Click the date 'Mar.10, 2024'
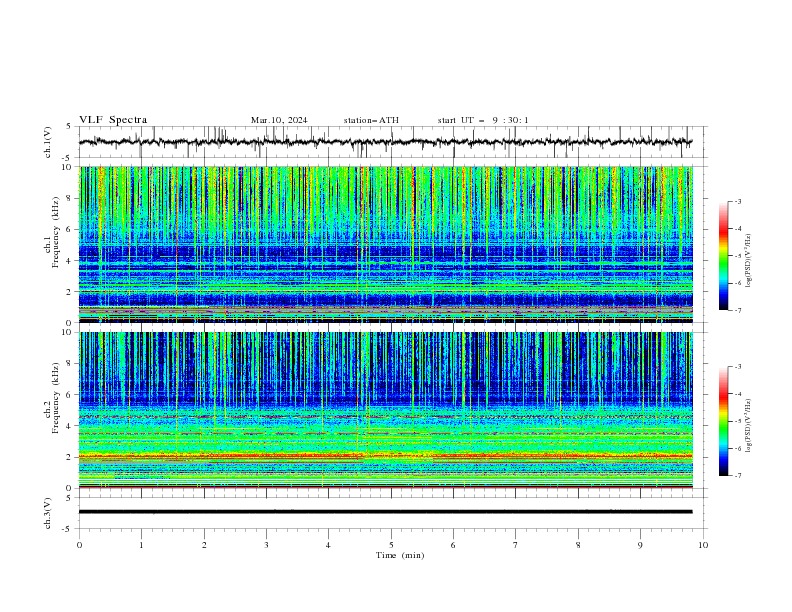 tap(279, 120)
